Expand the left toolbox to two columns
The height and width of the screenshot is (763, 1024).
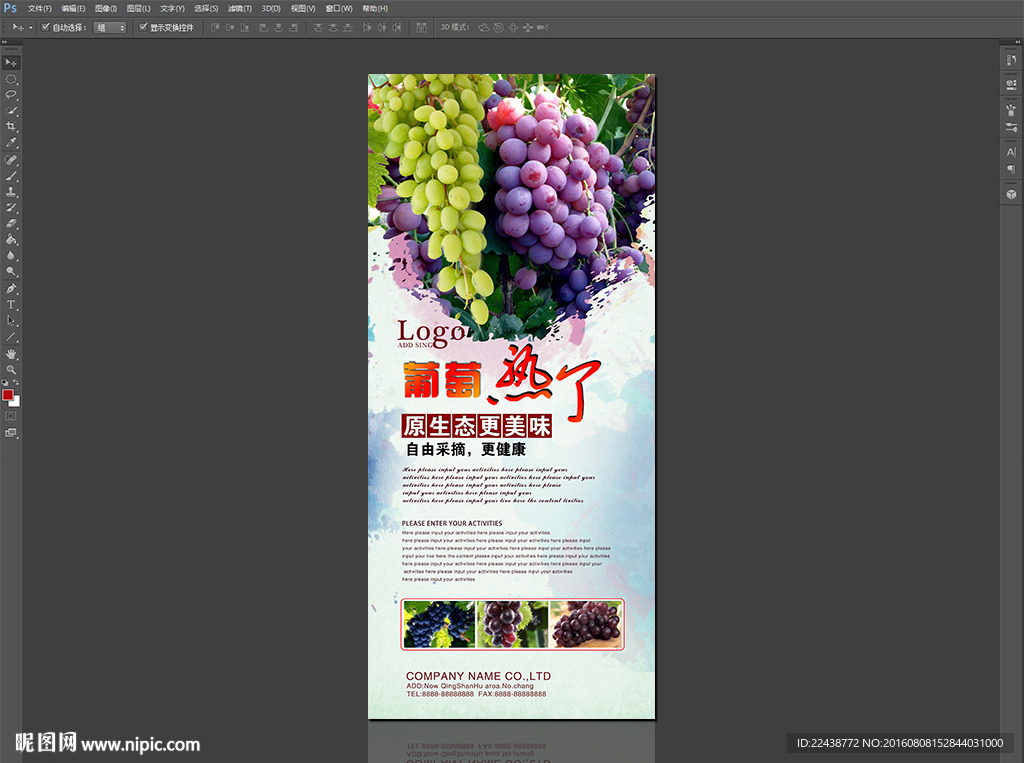[x=5, y=42]
